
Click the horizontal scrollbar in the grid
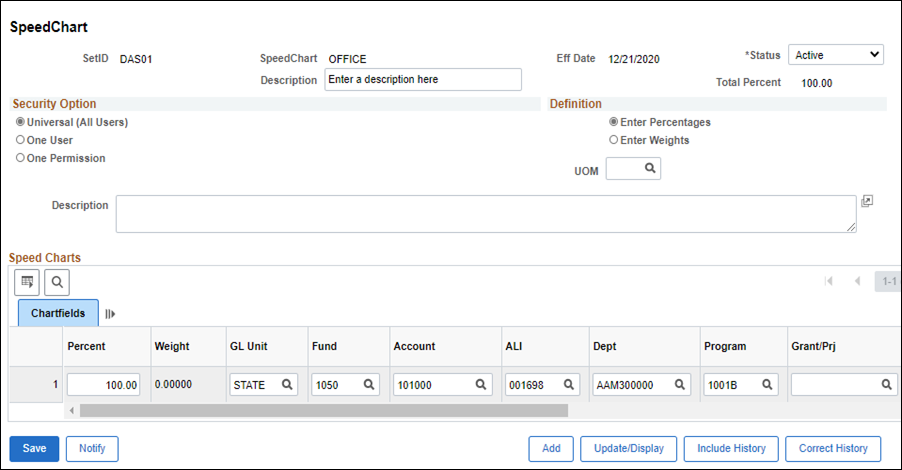coord(324,410)
